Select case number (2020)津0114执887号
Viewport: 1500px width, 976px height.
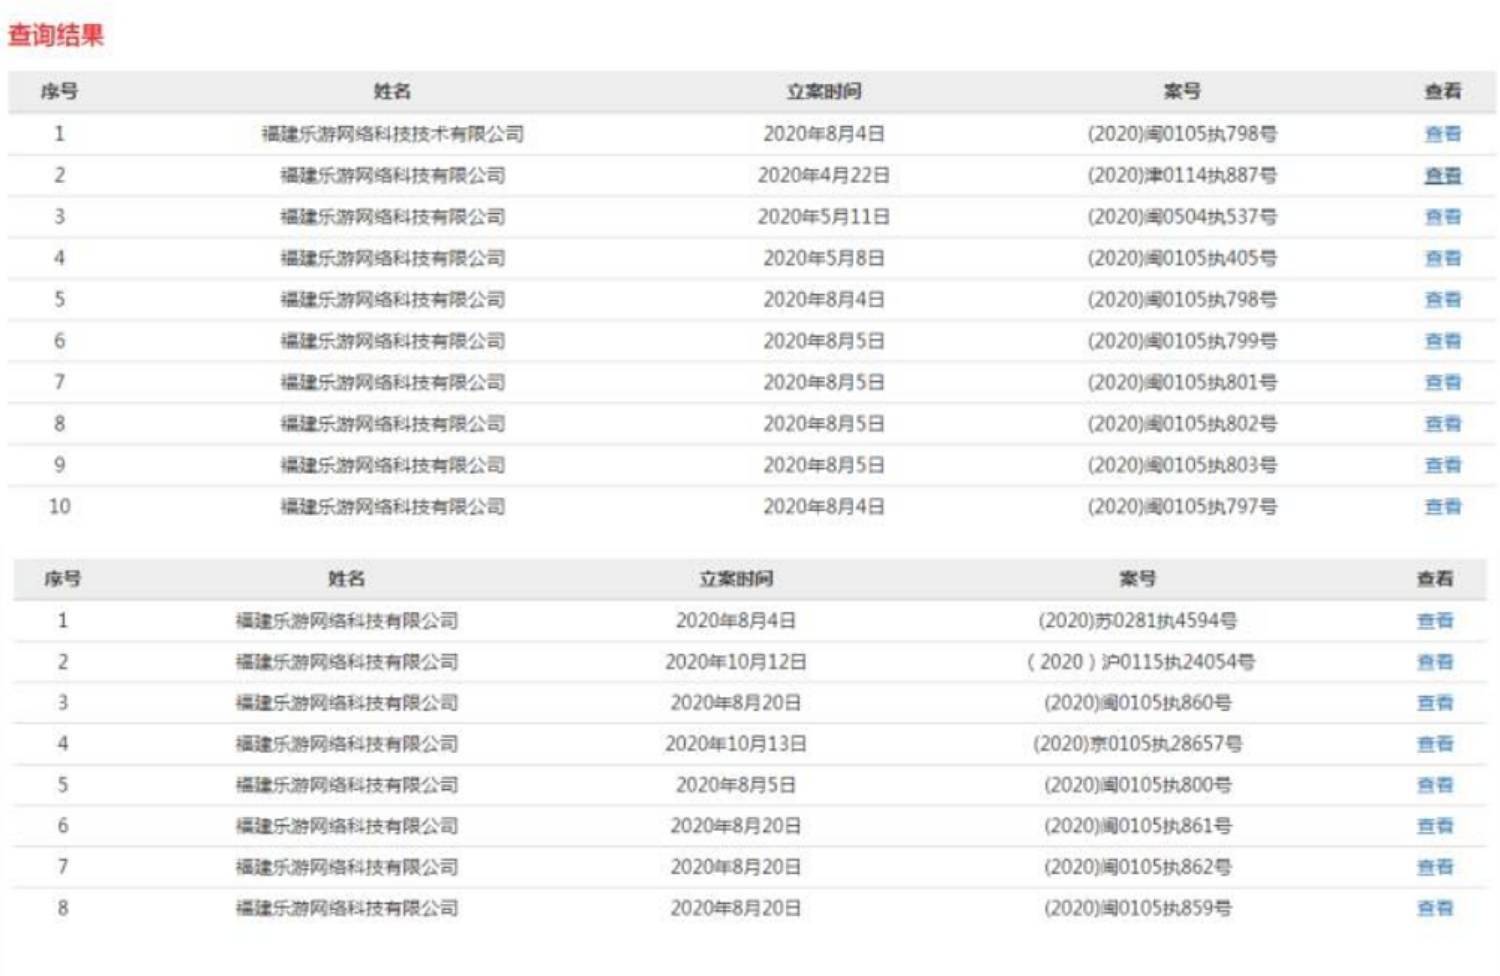[x=1182, y=175]
